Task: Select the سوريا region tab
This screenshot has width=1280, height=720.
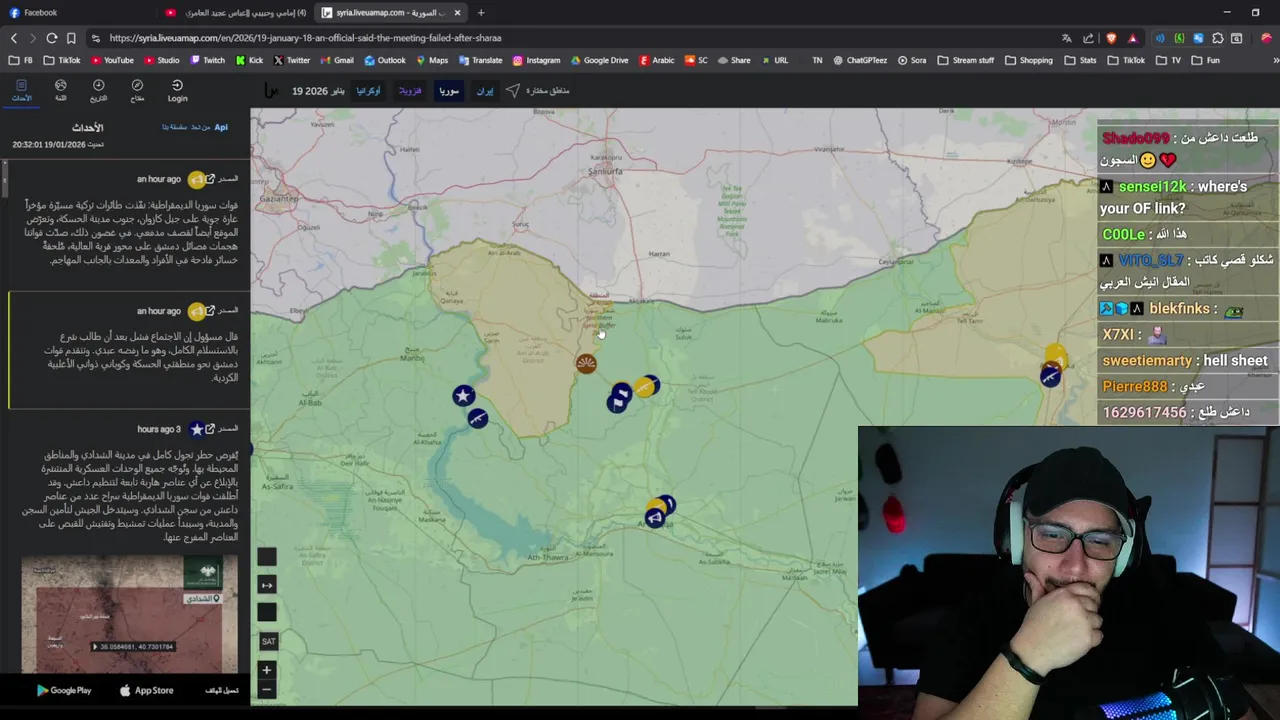Action: click(x=449, y=90)
